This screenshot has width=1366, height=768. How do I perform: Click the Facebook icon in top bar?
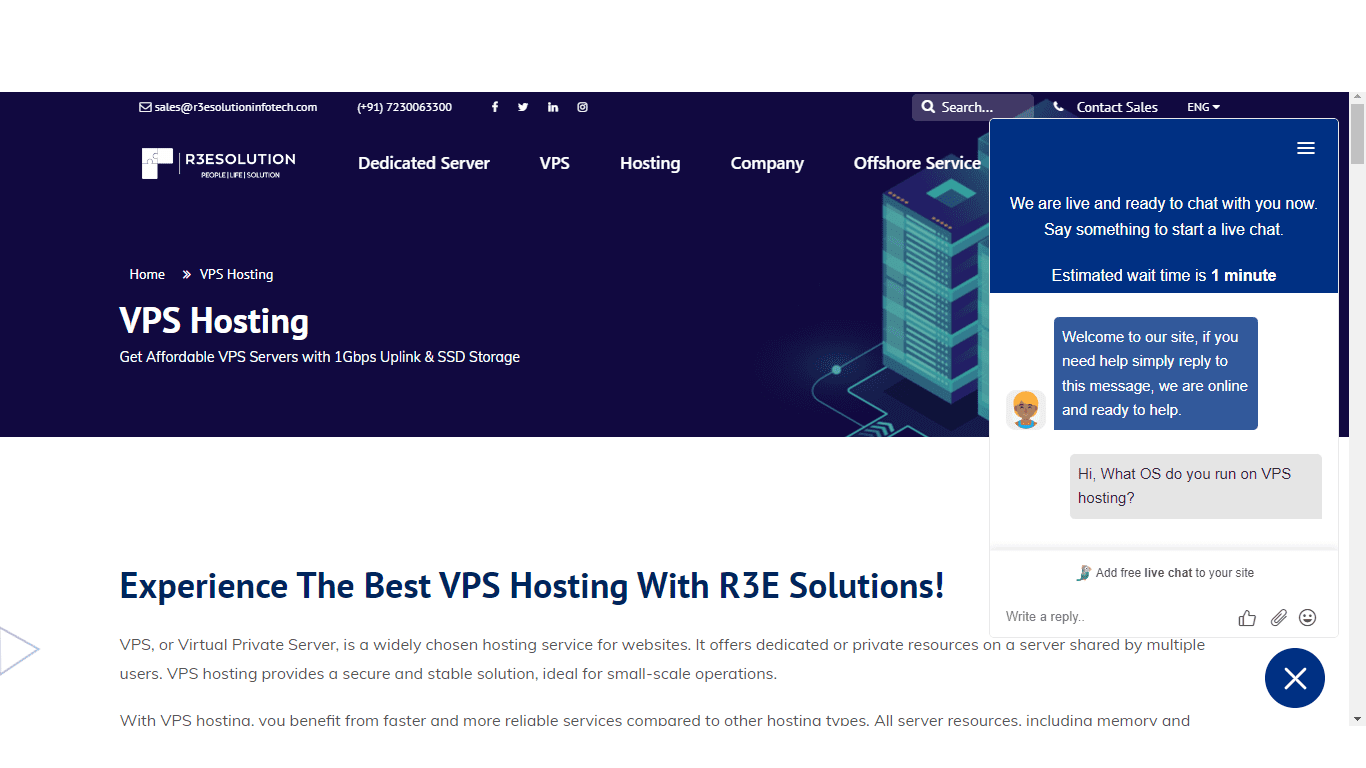pos(494,107)
